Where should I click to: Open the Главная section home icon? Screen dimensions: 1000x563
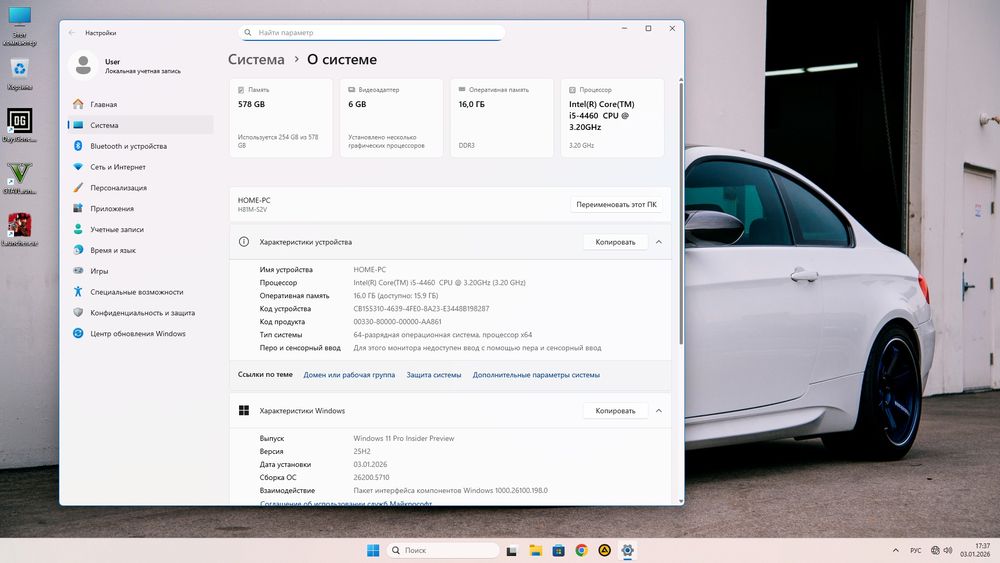click(78, 104)
